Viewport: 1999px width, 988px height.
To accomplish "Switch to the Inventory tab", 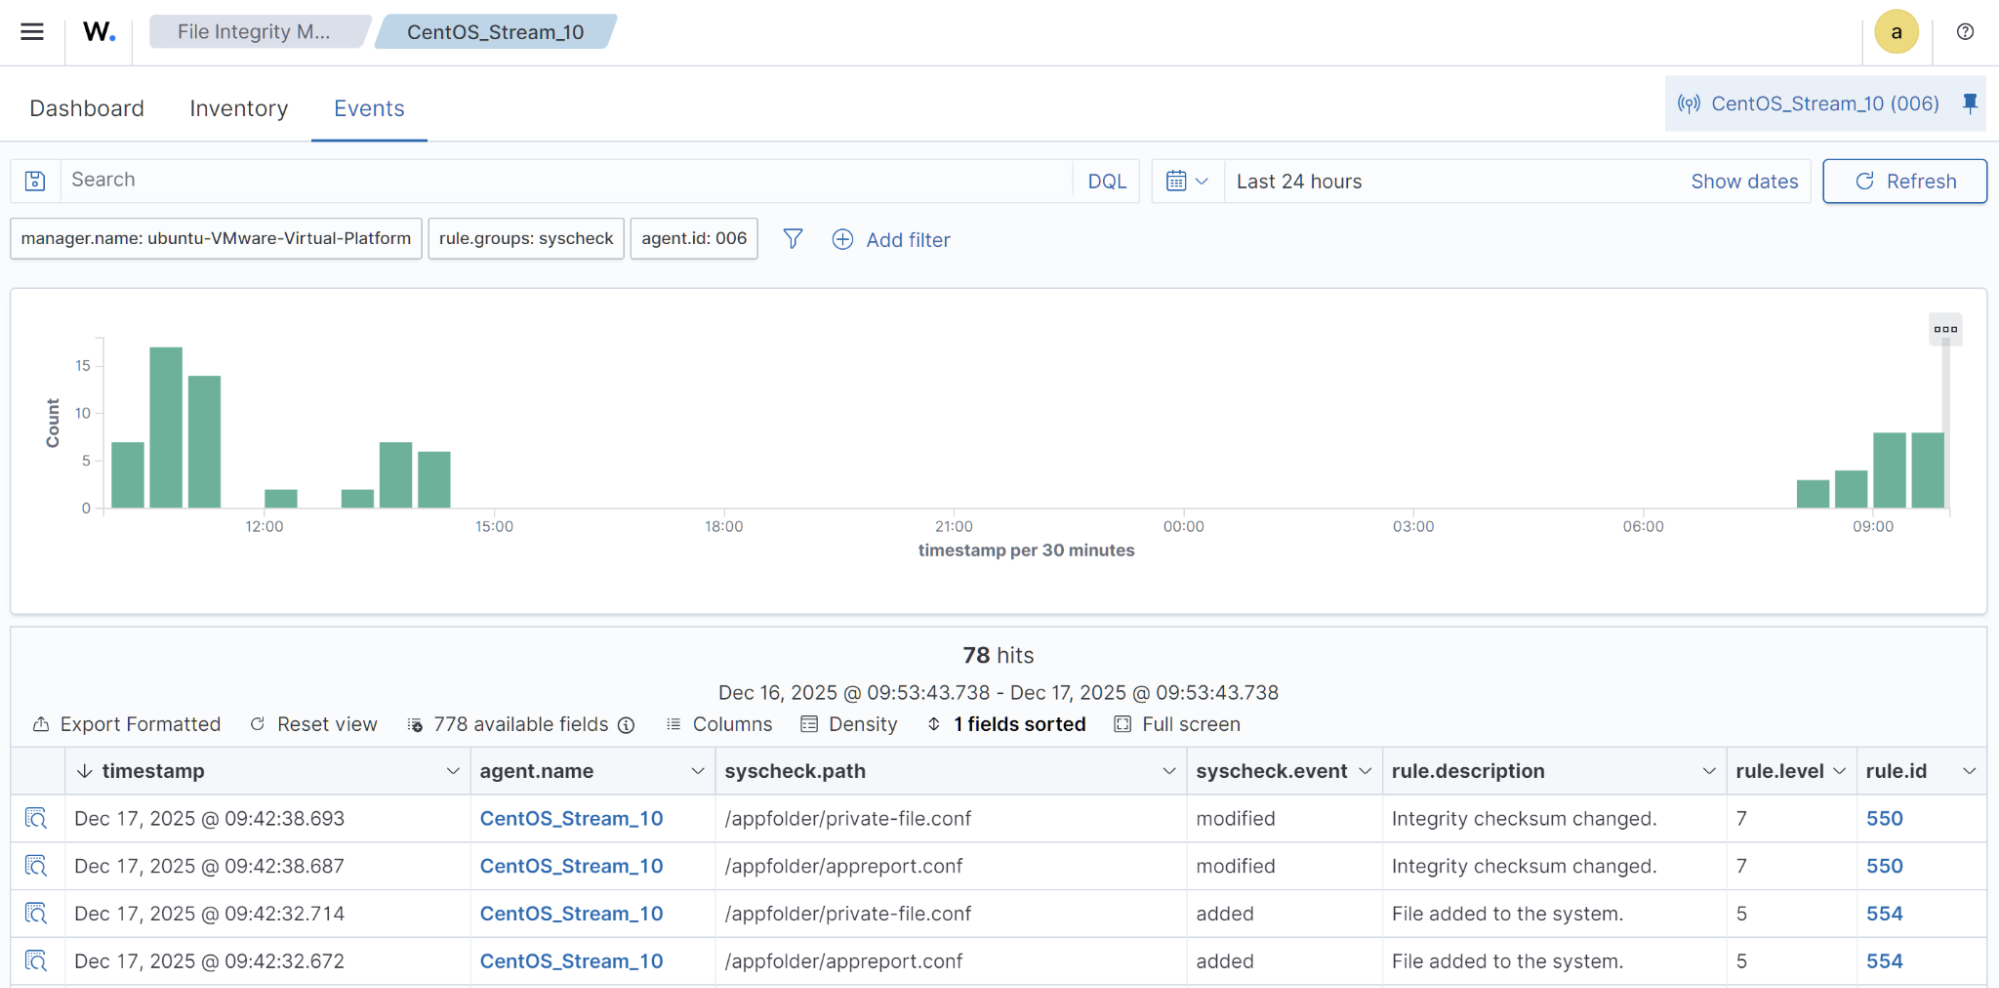I will tap(238, 108).
